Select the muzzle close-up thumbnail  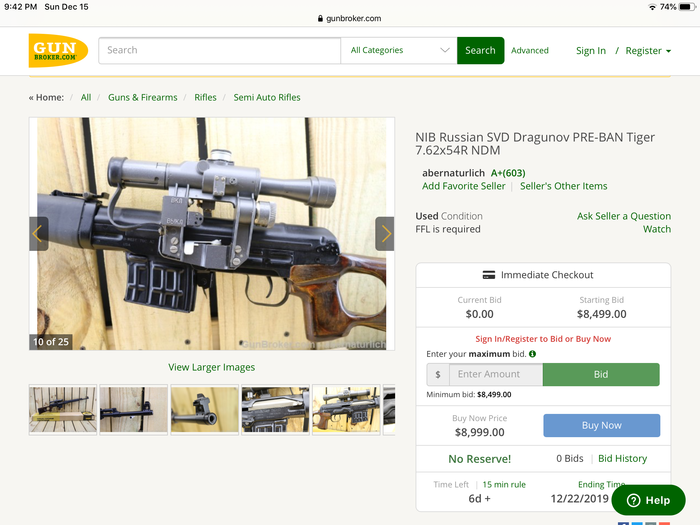tap(204, 410)
